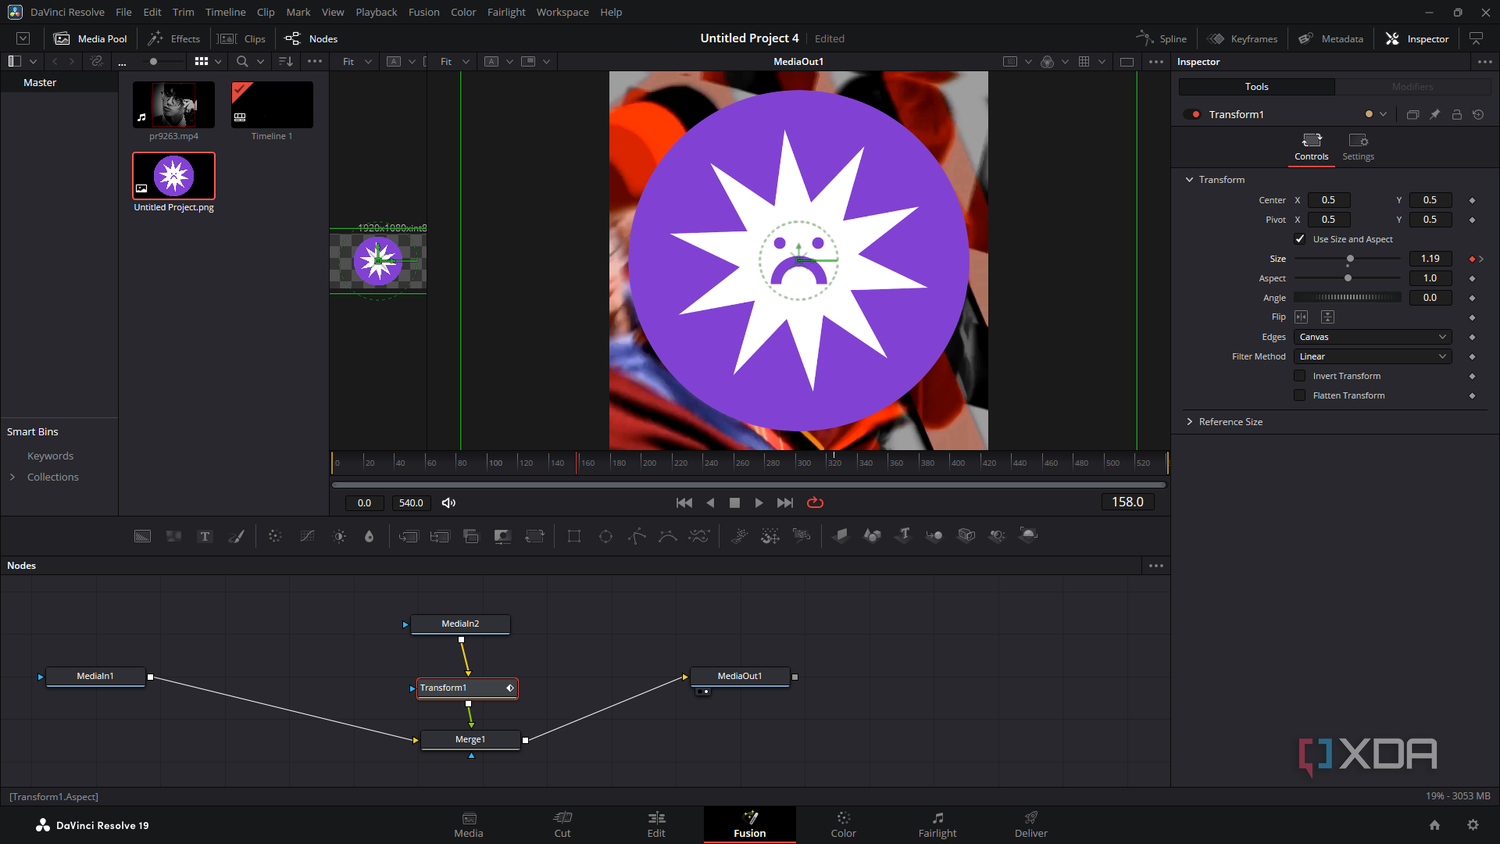This screenshot has width=1500, height=844.
Task: Open Fusion Settings gear icon
Action: click(x=1472, y=825)
